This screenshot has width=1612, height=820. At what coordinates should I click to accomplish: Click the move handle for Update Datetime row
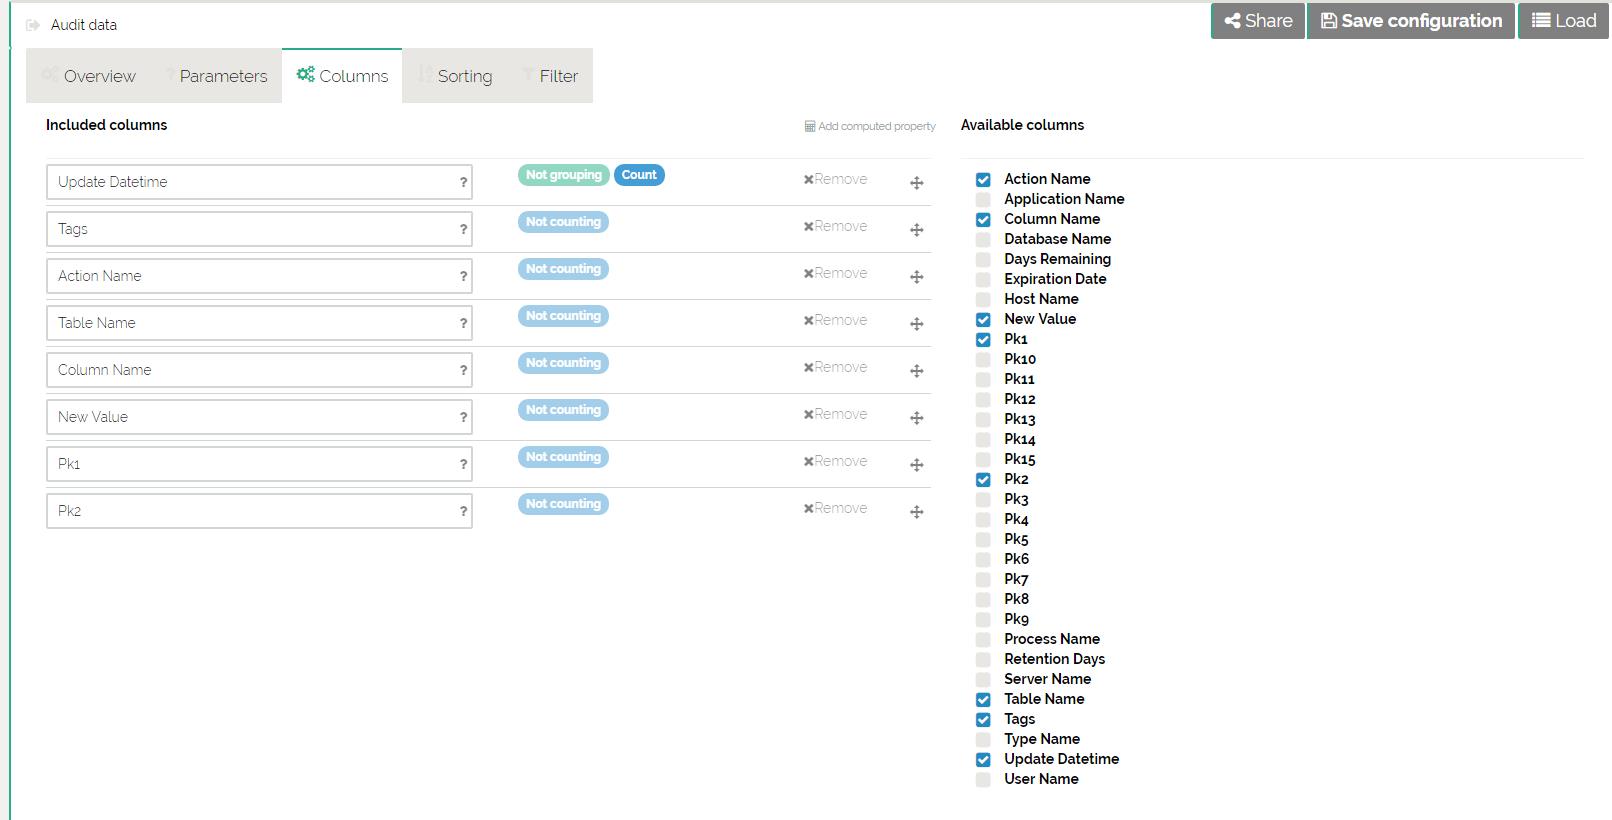tap(916, 183)
